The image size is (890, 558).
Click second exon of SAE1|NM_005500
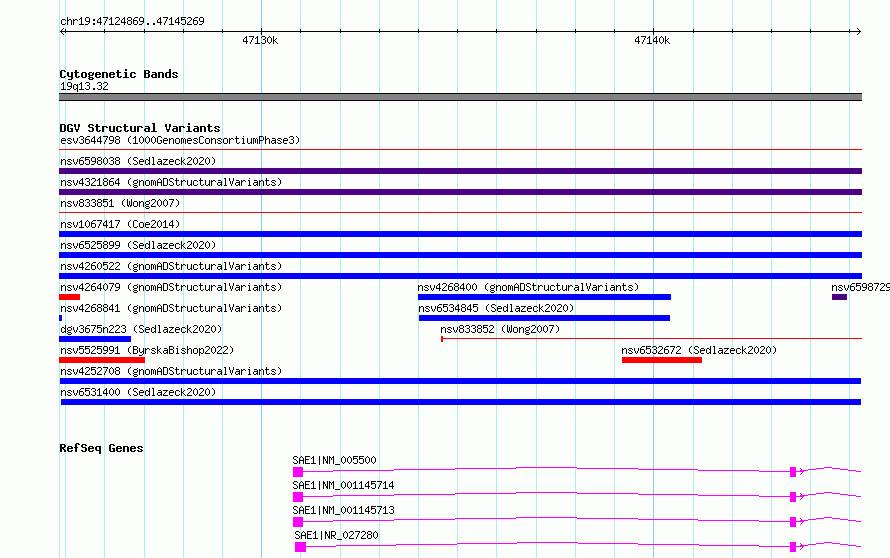coord(793,472)
